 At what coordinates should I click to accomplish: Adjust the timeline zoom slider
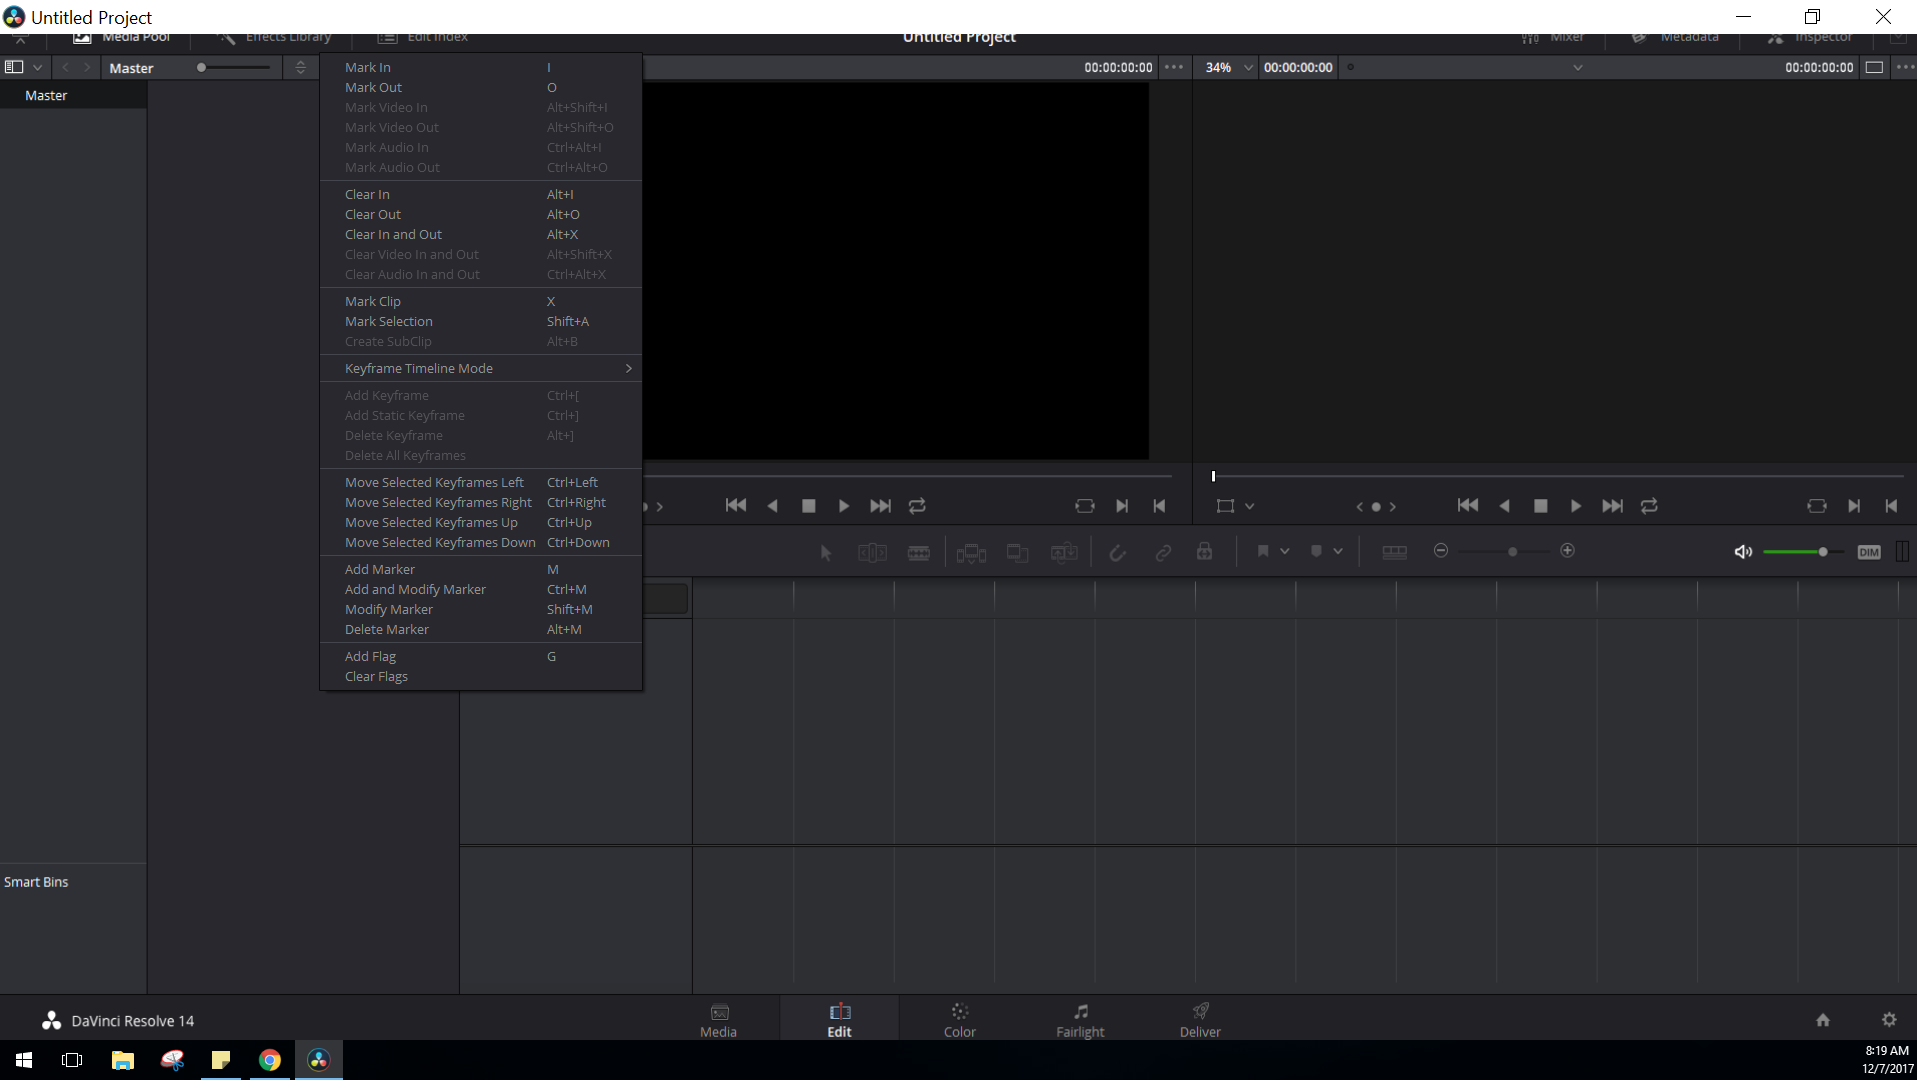click(1512, 552)
